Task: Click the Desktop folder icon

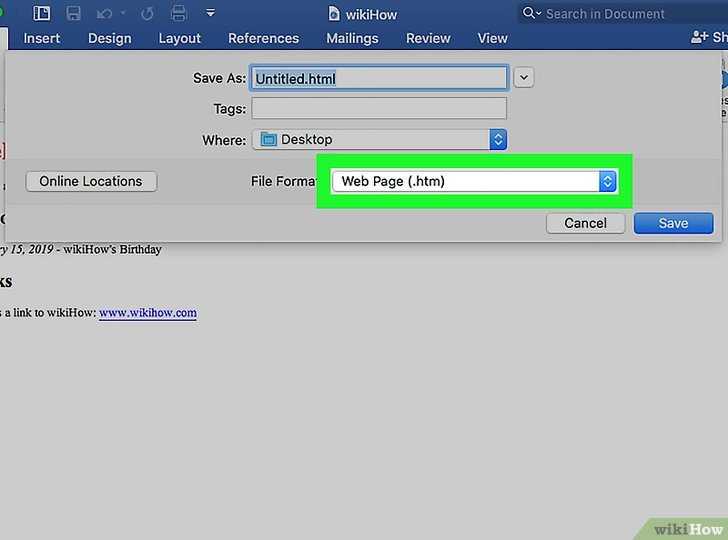Action: click(x=268, y=139)
